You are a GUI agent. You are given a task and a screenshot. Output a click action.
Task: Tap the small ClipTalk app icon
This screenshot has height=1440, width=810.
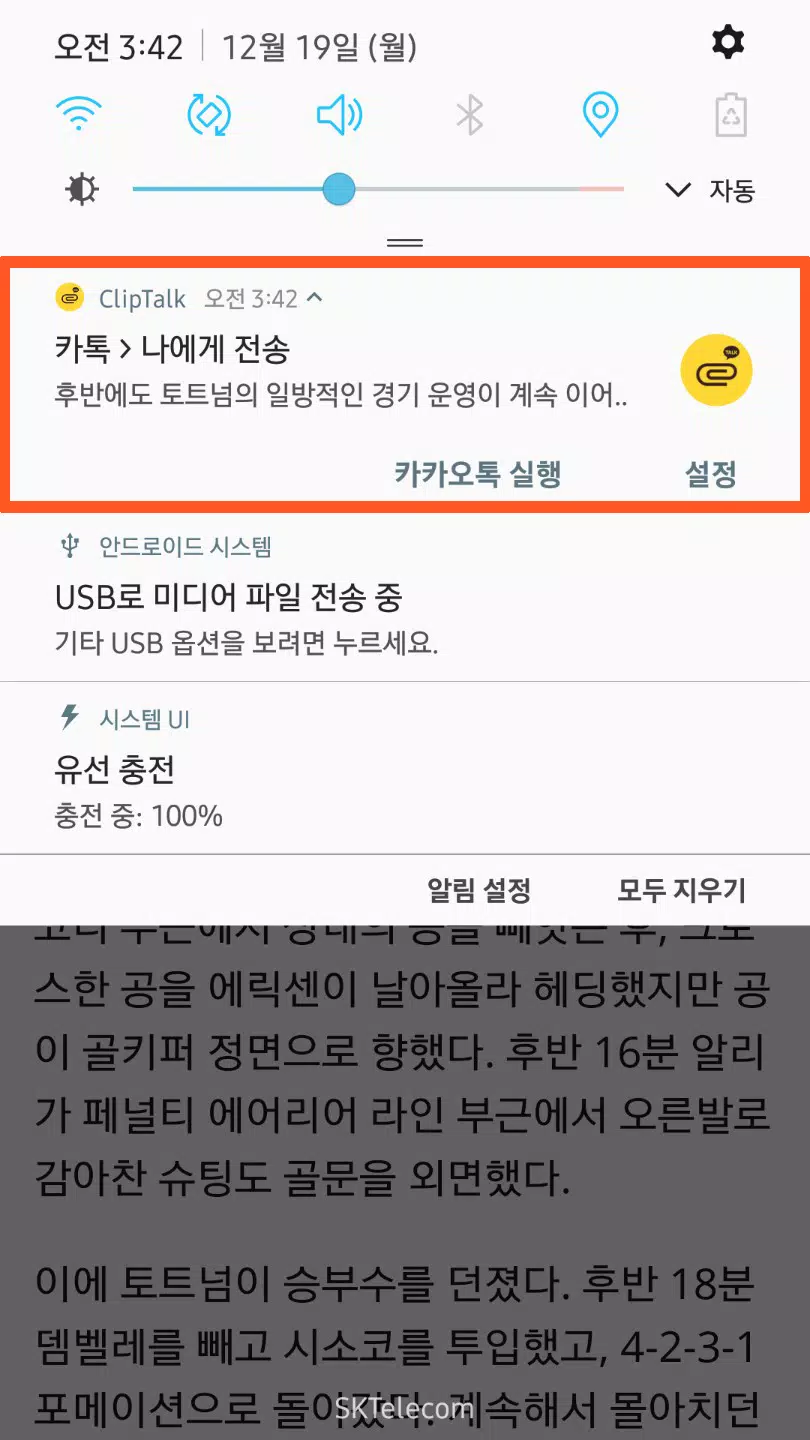click(x=69, y=298)
